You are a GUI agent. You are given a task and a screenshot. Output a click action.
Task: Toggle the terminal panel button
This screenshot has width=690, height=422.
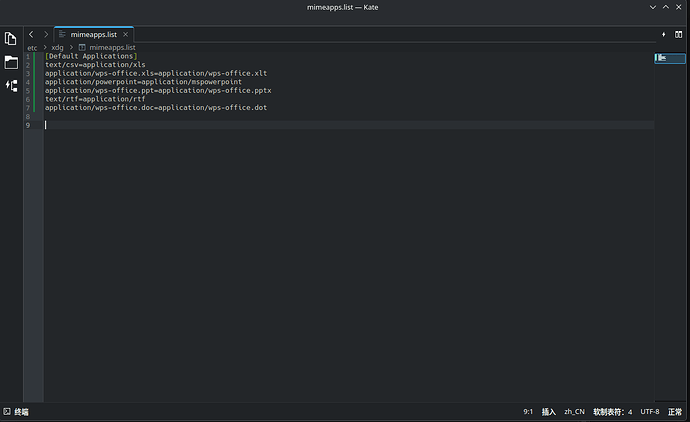click(x=16, y=412)
